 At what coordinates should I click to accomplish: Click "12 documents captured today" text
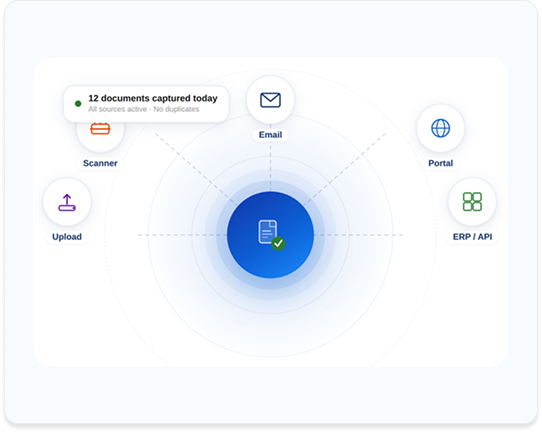(x=153, y=98)
